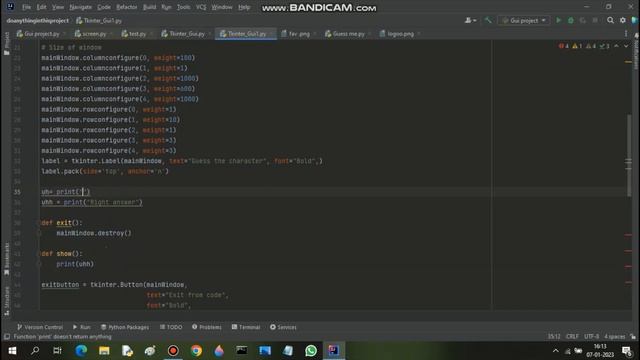Open Microsoft Edge from the taskbar
640x360 pixels.
(x=81, y=351)
